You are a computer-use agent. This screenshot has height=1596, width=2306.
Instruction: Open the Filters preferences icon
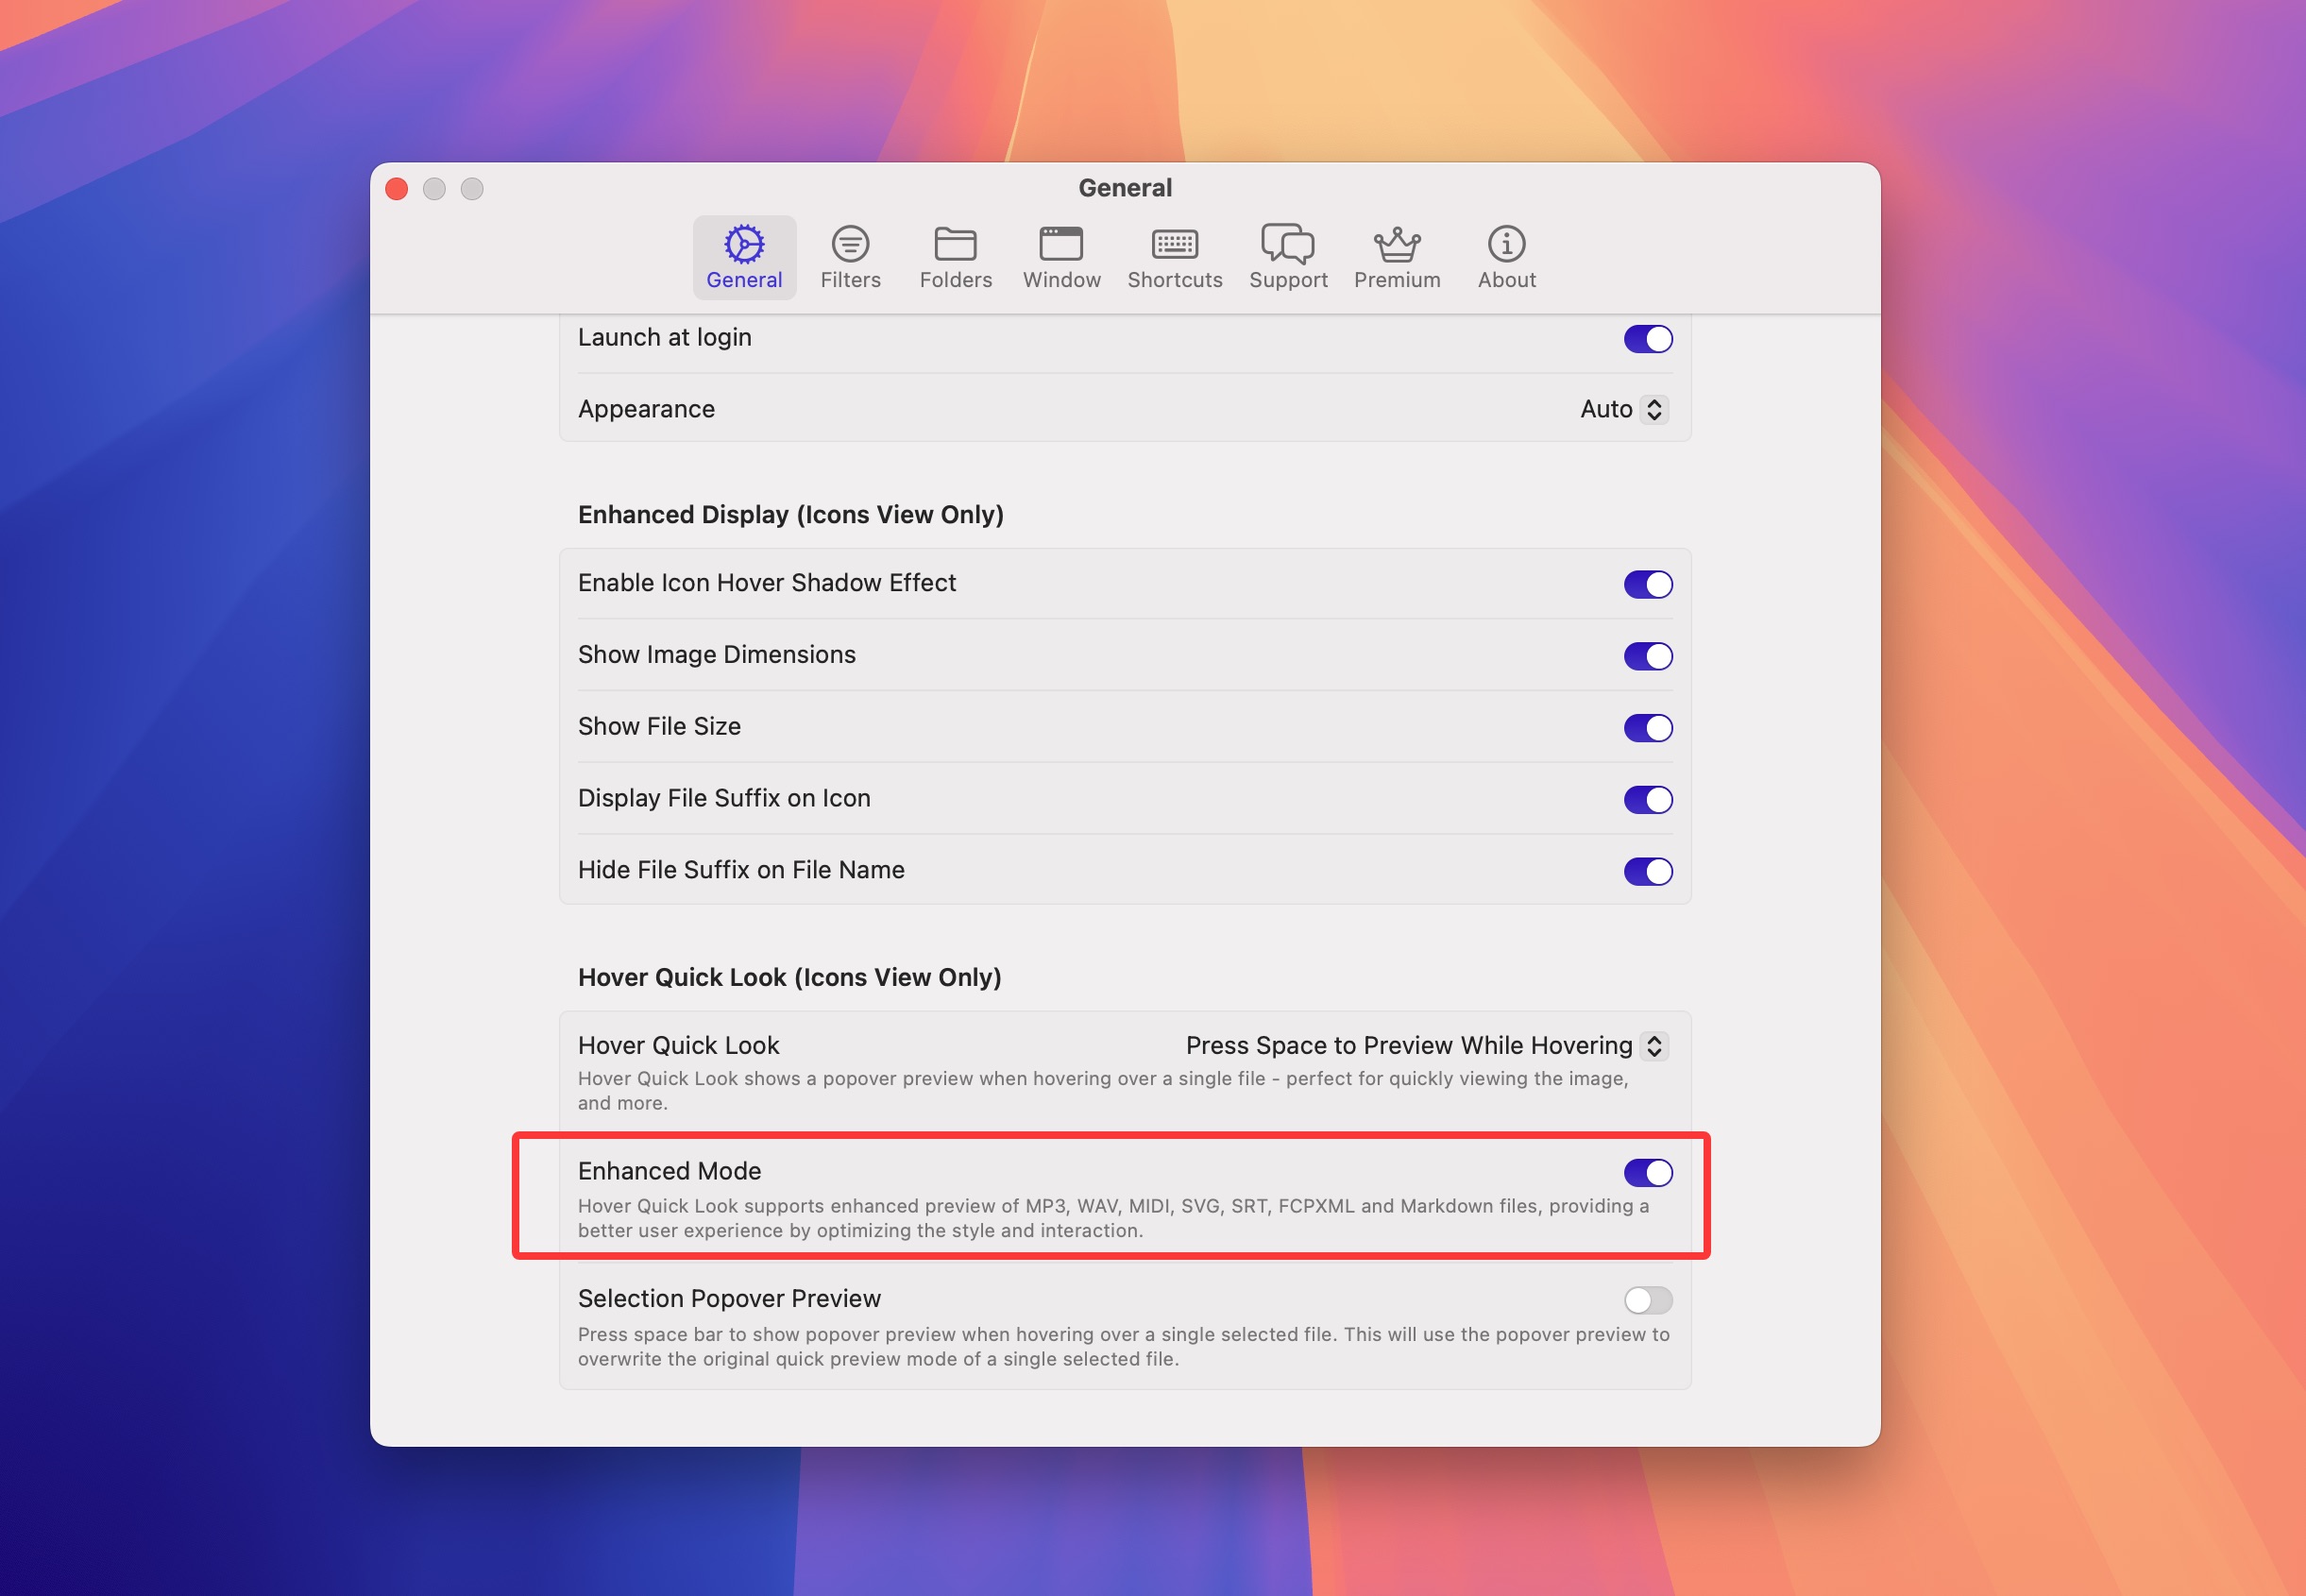tap(850, 244)
